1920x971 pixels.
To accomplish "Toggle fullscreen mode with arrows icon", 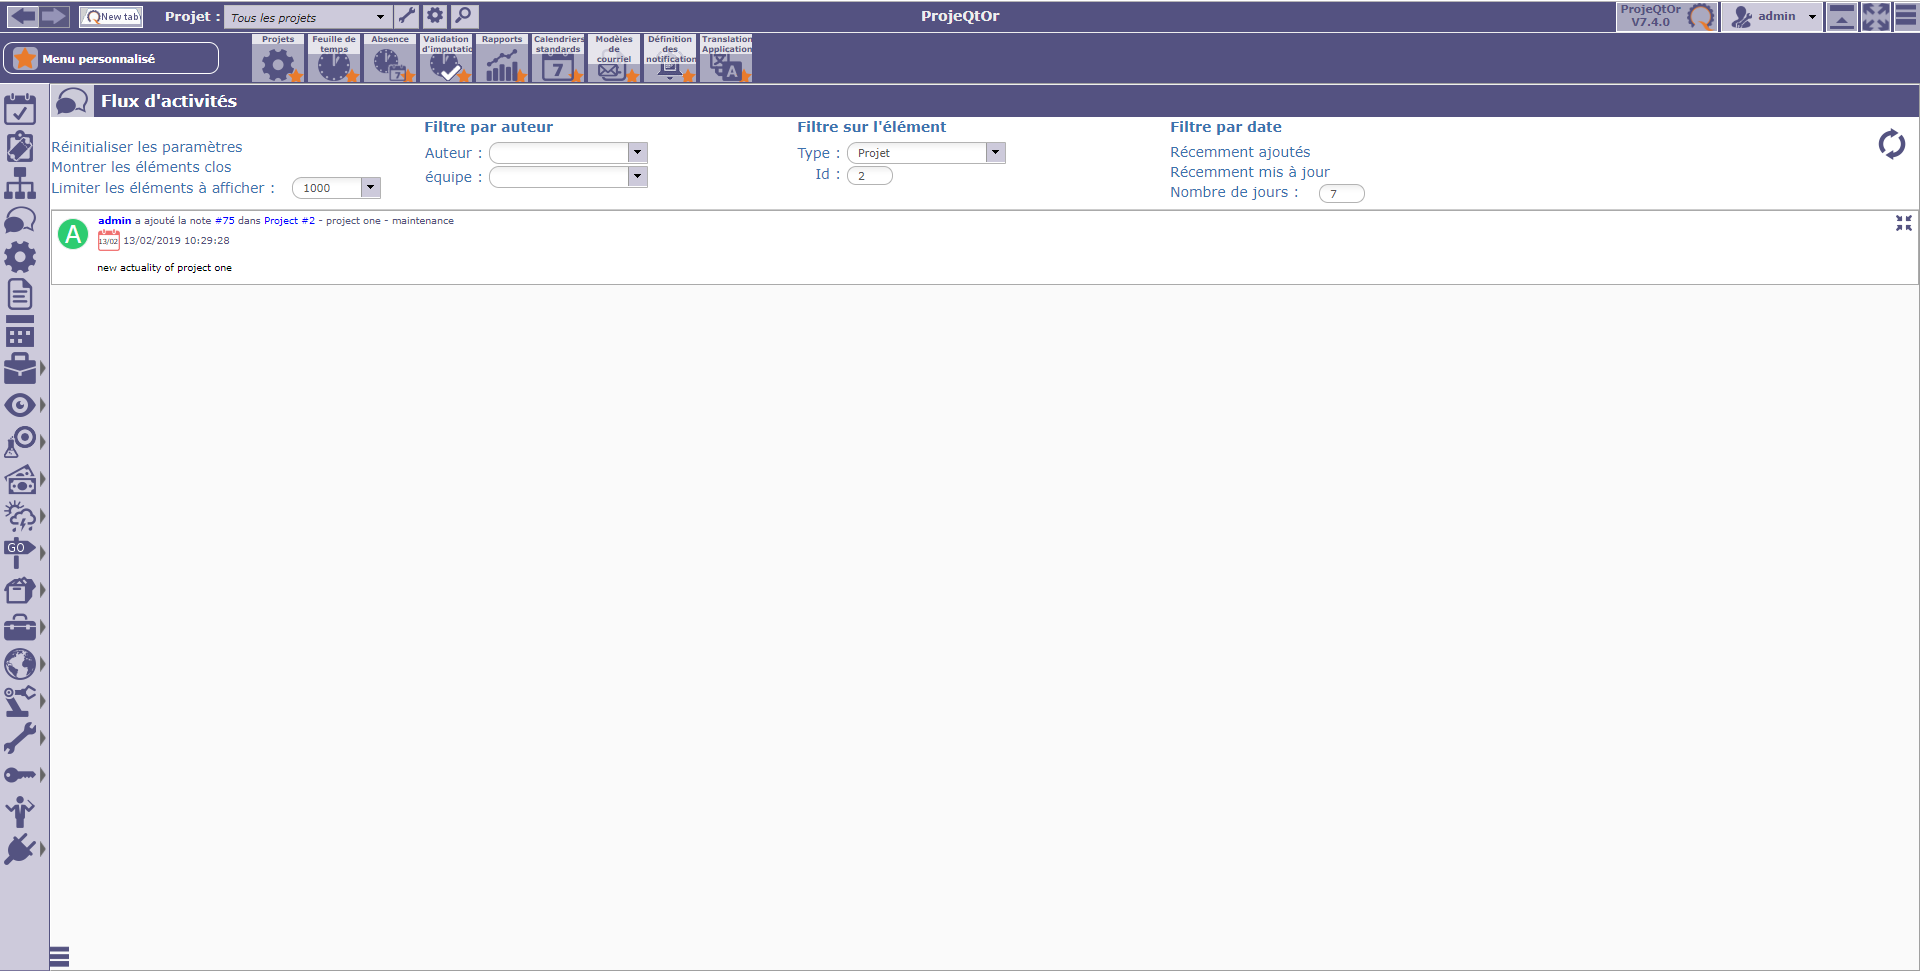I will click(1875, 17).
